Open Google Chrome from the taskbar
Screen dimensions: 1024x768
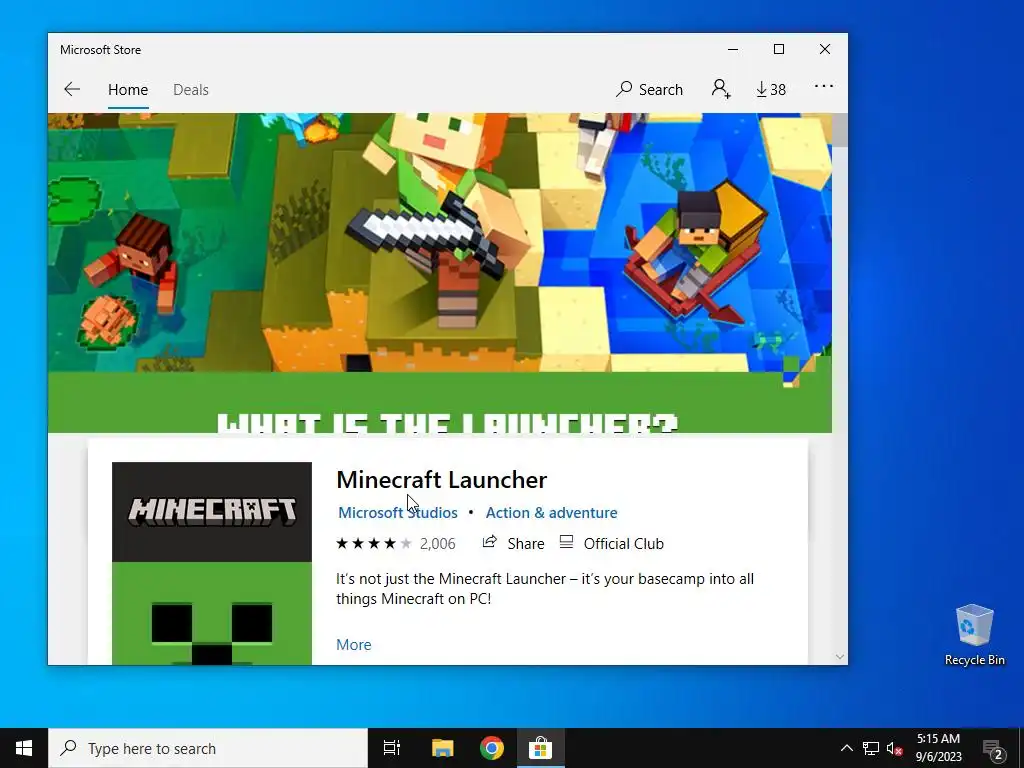pyautogui.click(x=492, y=748)
